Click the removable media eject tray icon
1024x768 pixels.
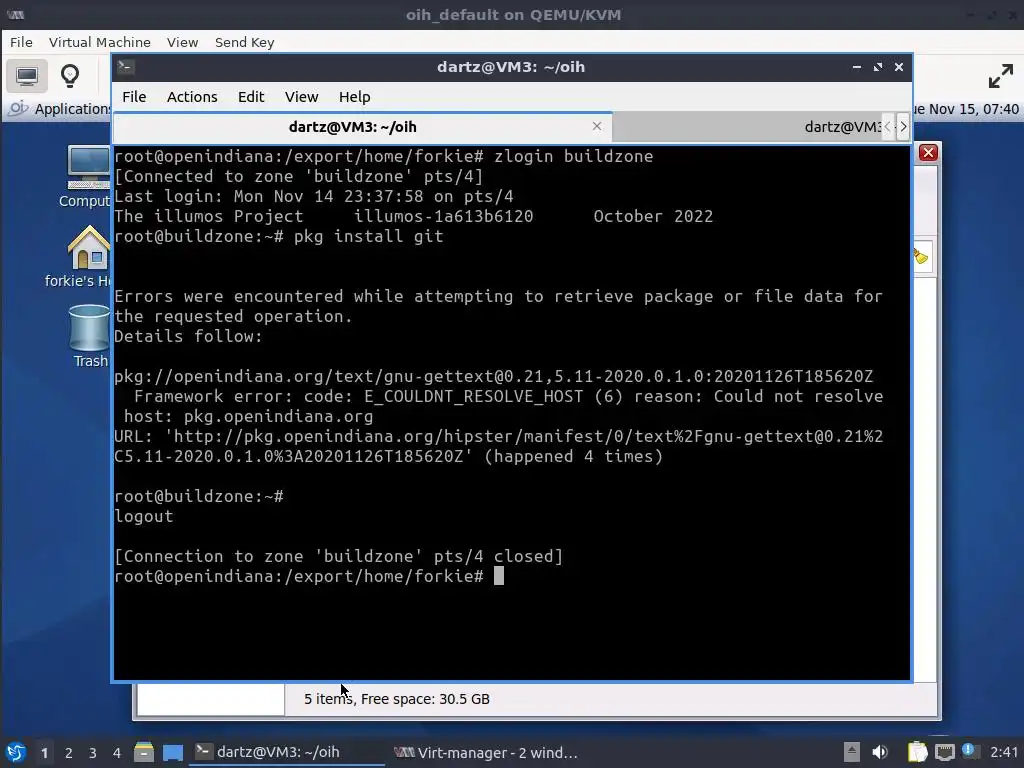(851, 752)
